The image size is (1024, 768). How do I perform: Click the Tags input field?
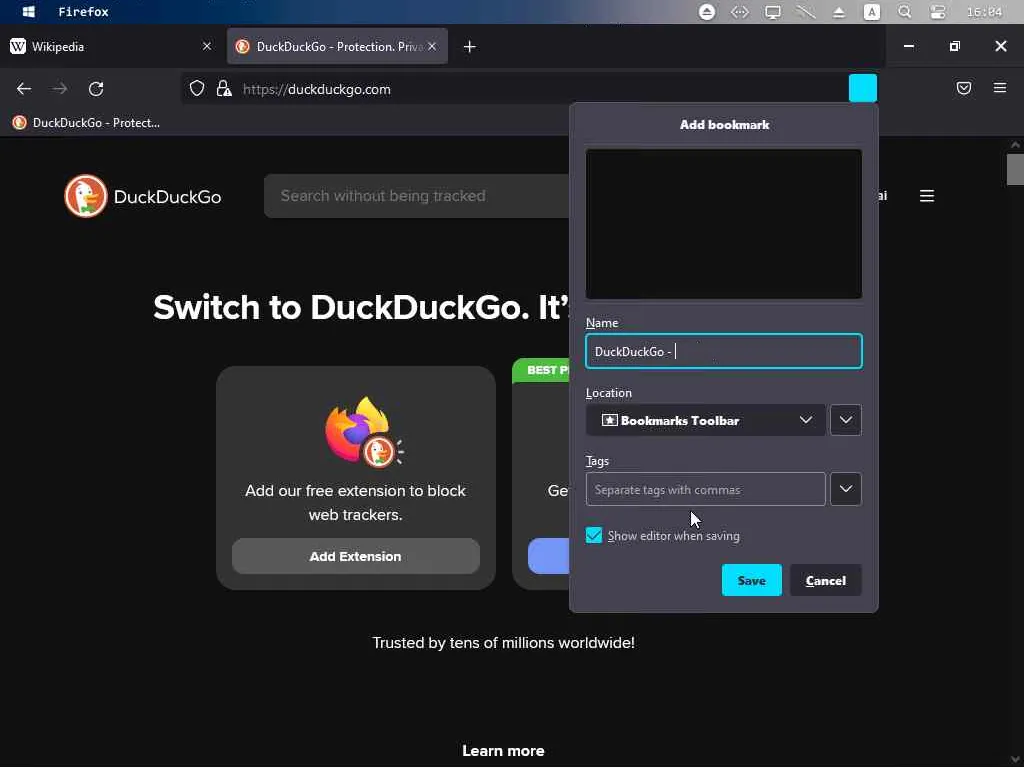point(705,489)
